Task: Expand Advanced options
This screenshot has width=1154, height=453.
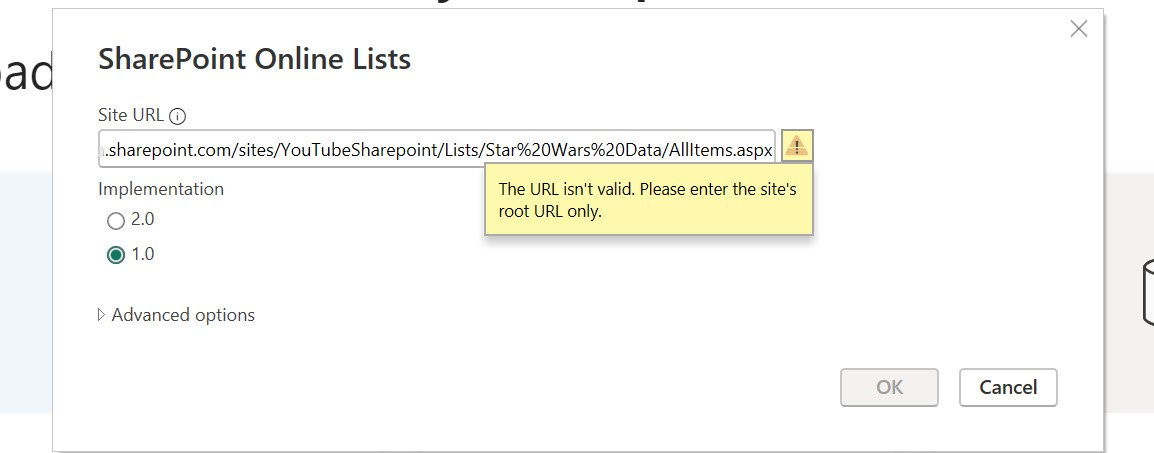Action: click(x=177, y=315)
